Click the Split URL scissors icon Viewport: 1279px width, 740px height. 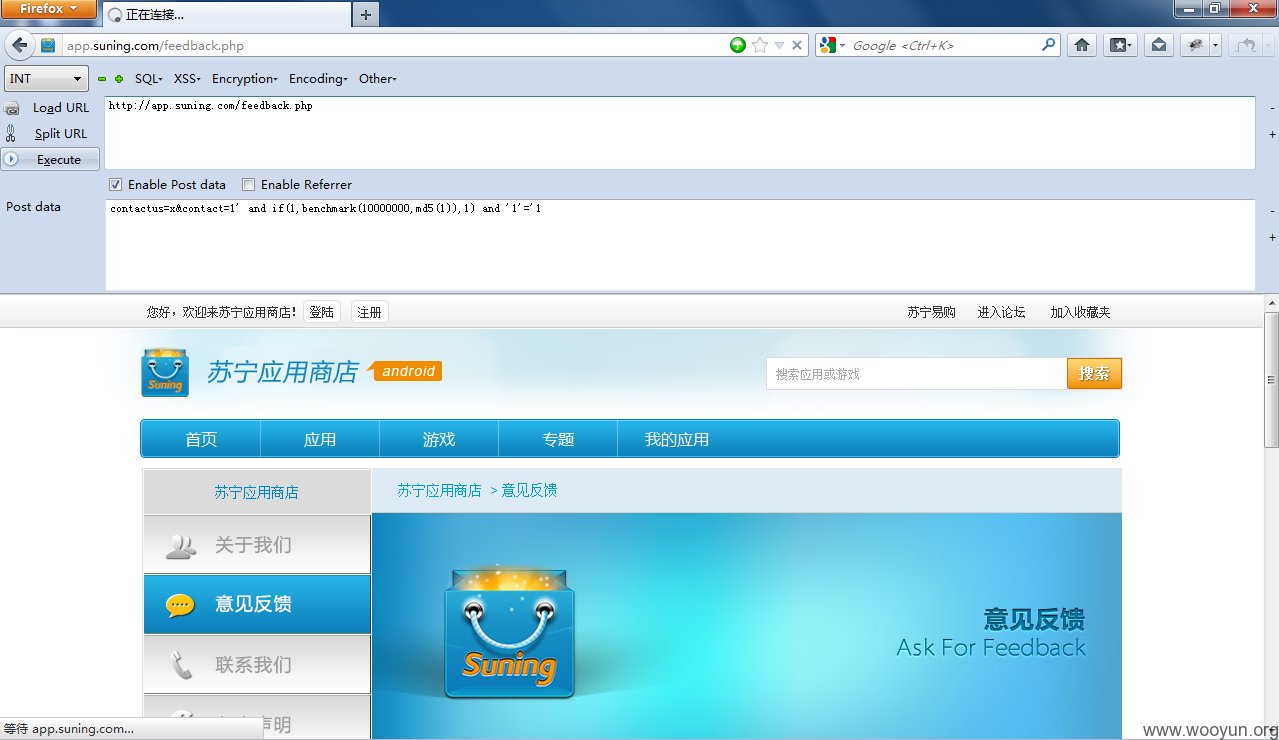click(11, 133)
